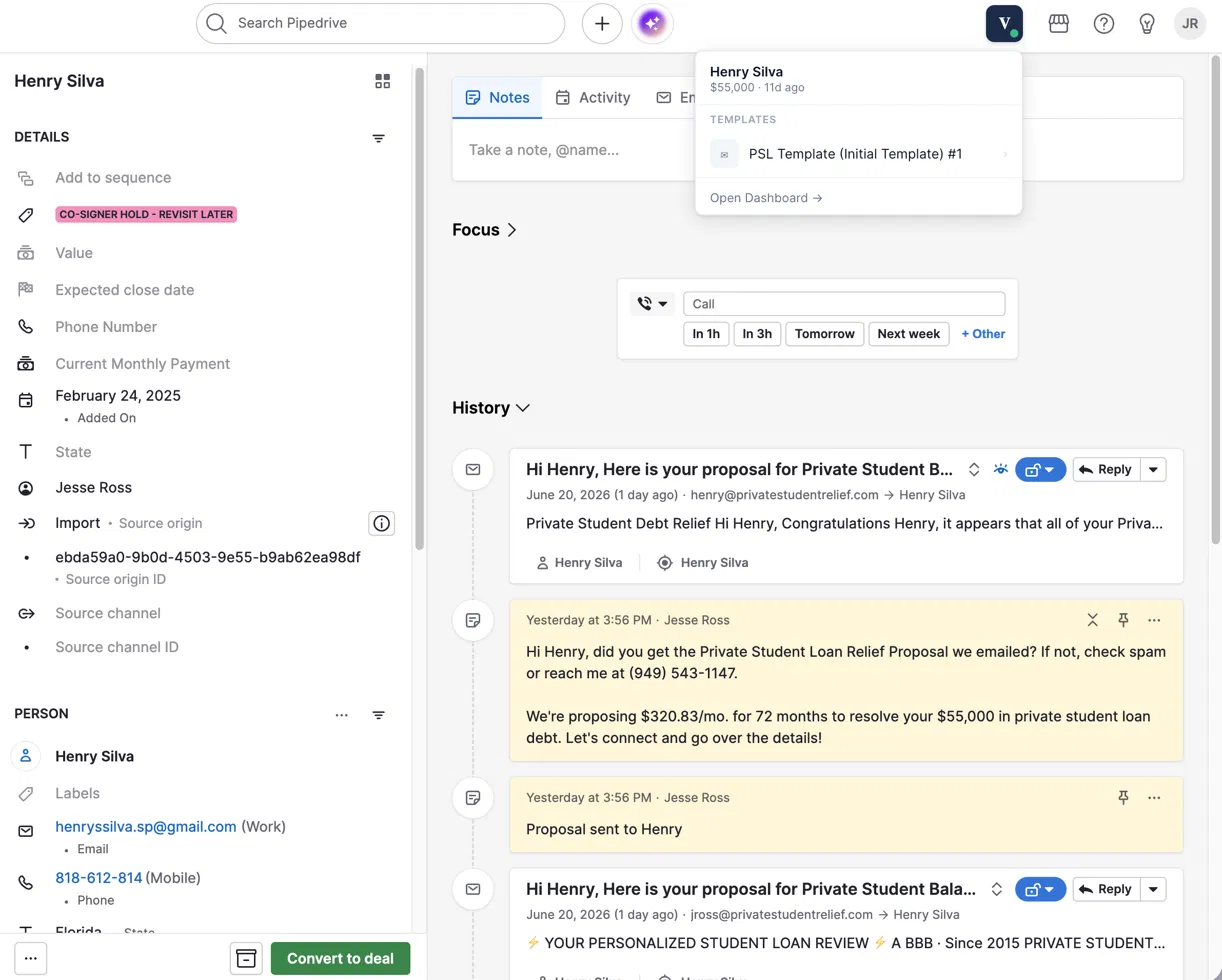Screen dimensions: 1222x980
Task: Click Add to sequence
Action: [113, 178]
